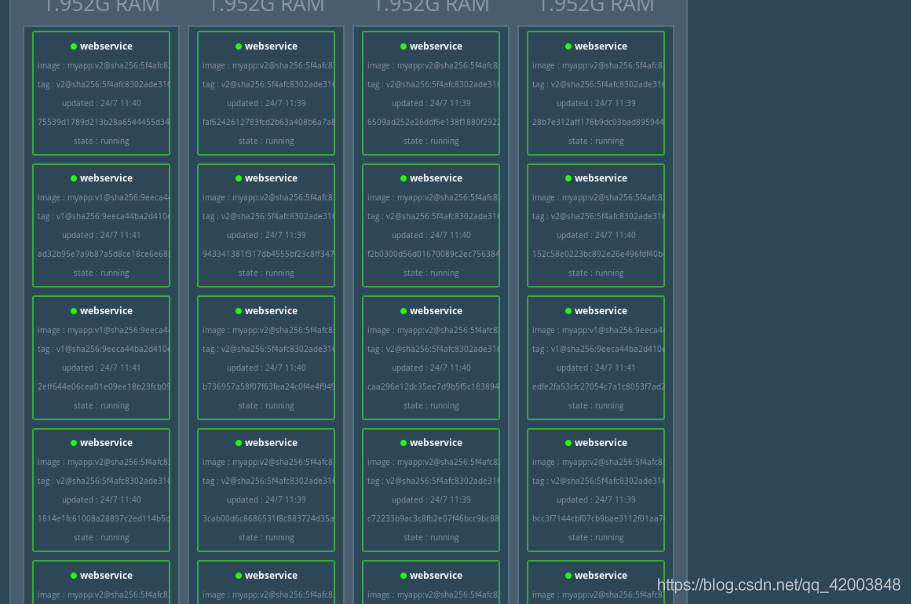Click updated 24/7 11:40 in container 75539d1789d2
The image size is (911, 604).
tap(102, 103)
